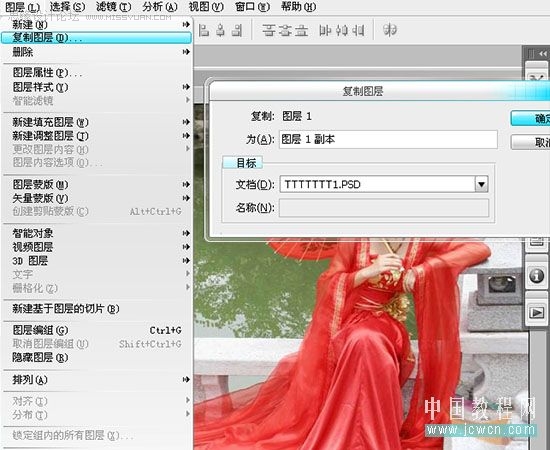Click the 名称(N) input field

point(384,208)
